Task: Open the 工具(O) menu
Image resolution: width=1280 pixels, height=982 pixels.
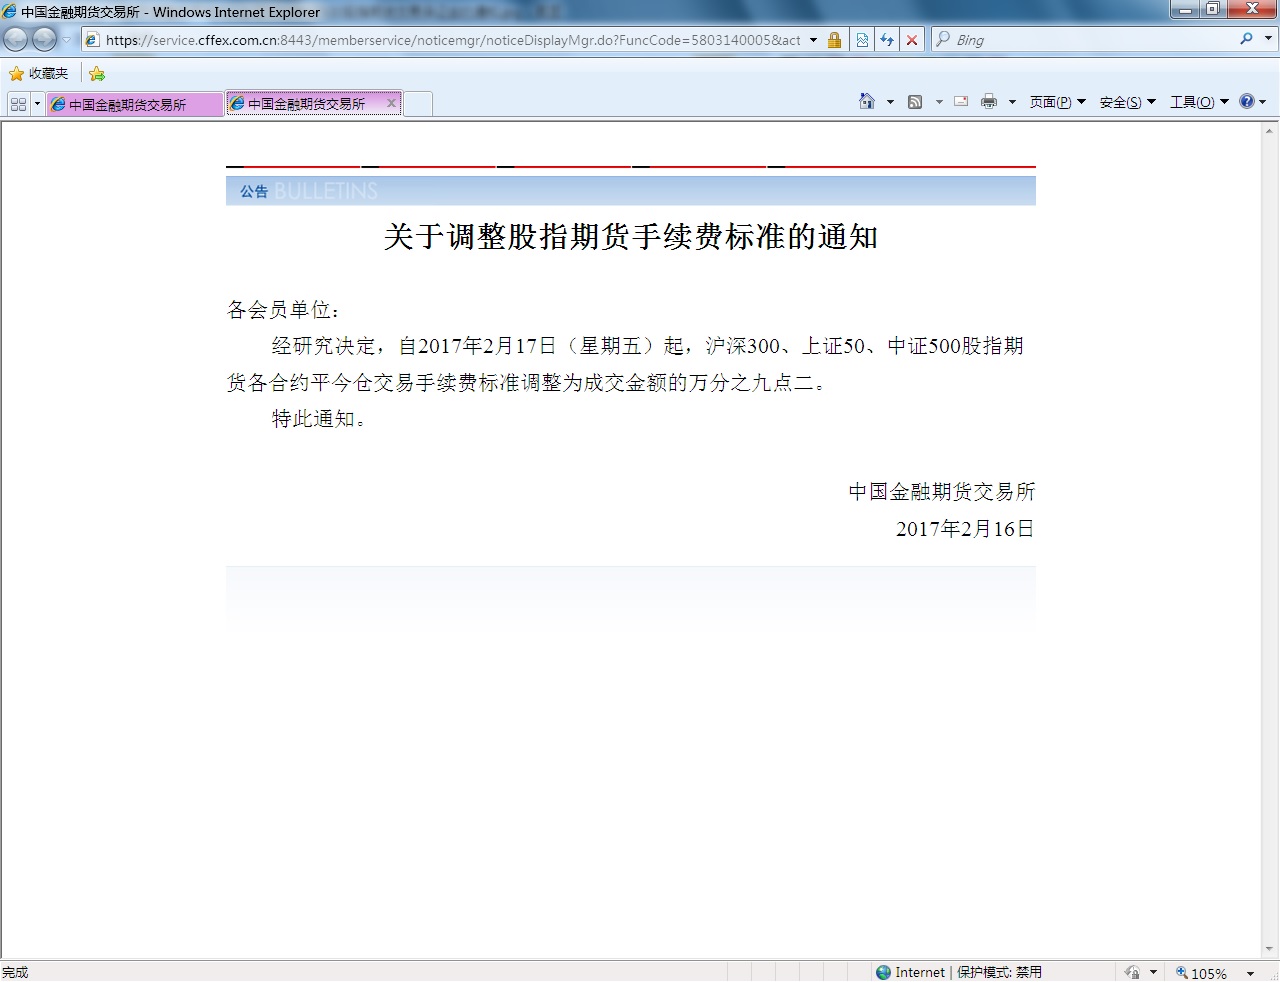Action: tap(1199, 102)
